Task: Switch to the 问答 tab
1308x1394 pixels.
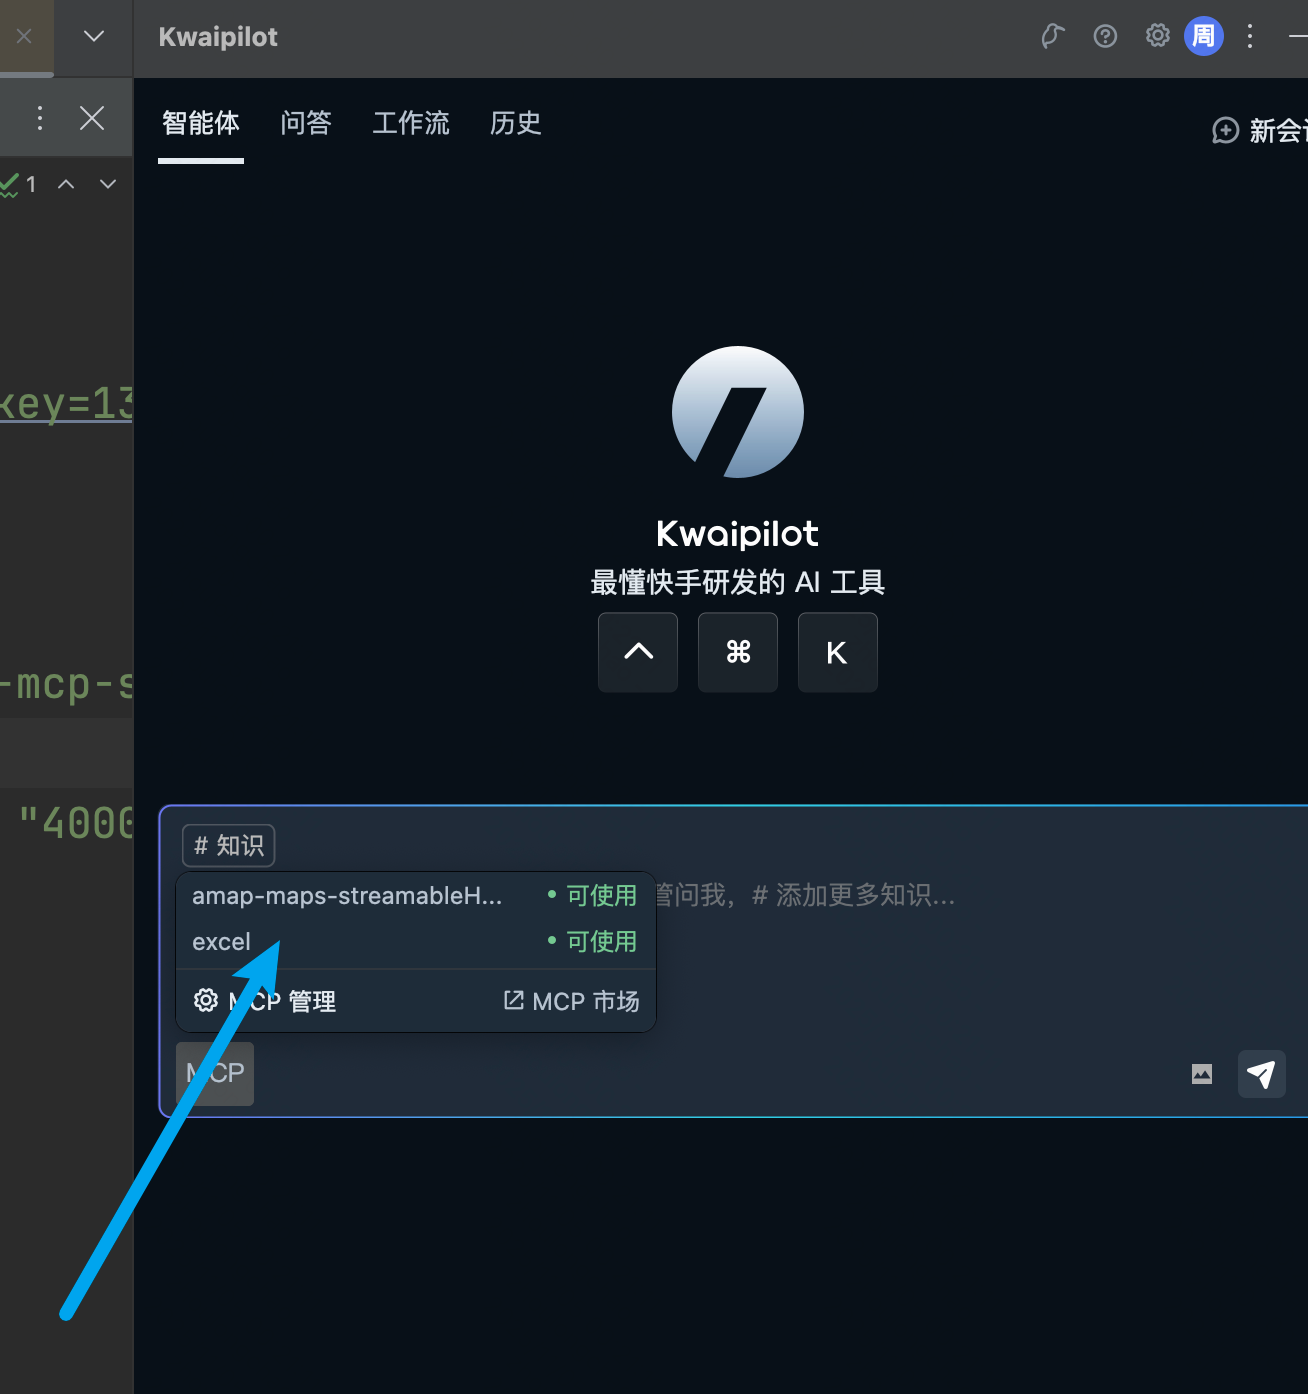Action: (x=306, y=123)
